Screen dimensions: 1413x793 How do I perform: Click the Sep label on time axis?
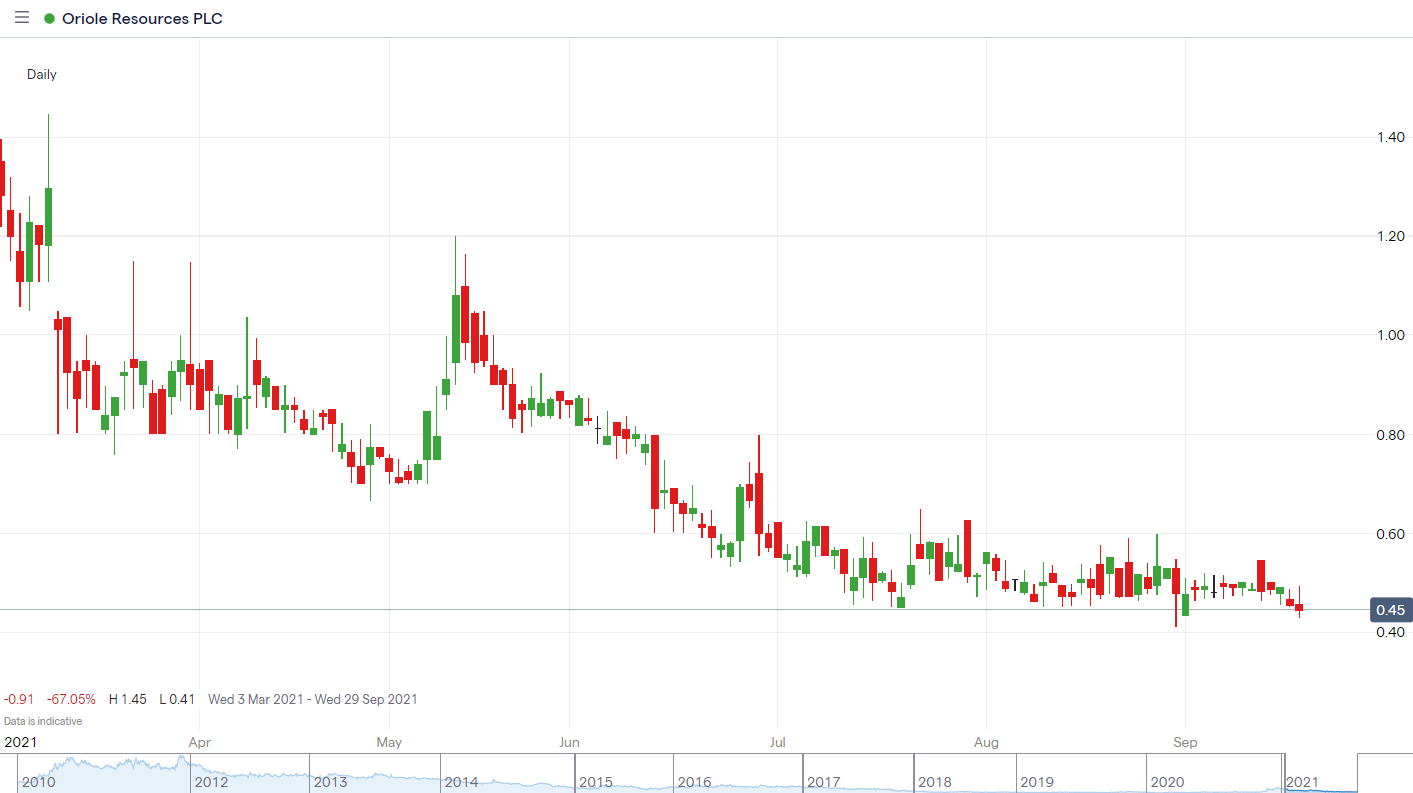pyautogui.click(x=1185, y=742)
